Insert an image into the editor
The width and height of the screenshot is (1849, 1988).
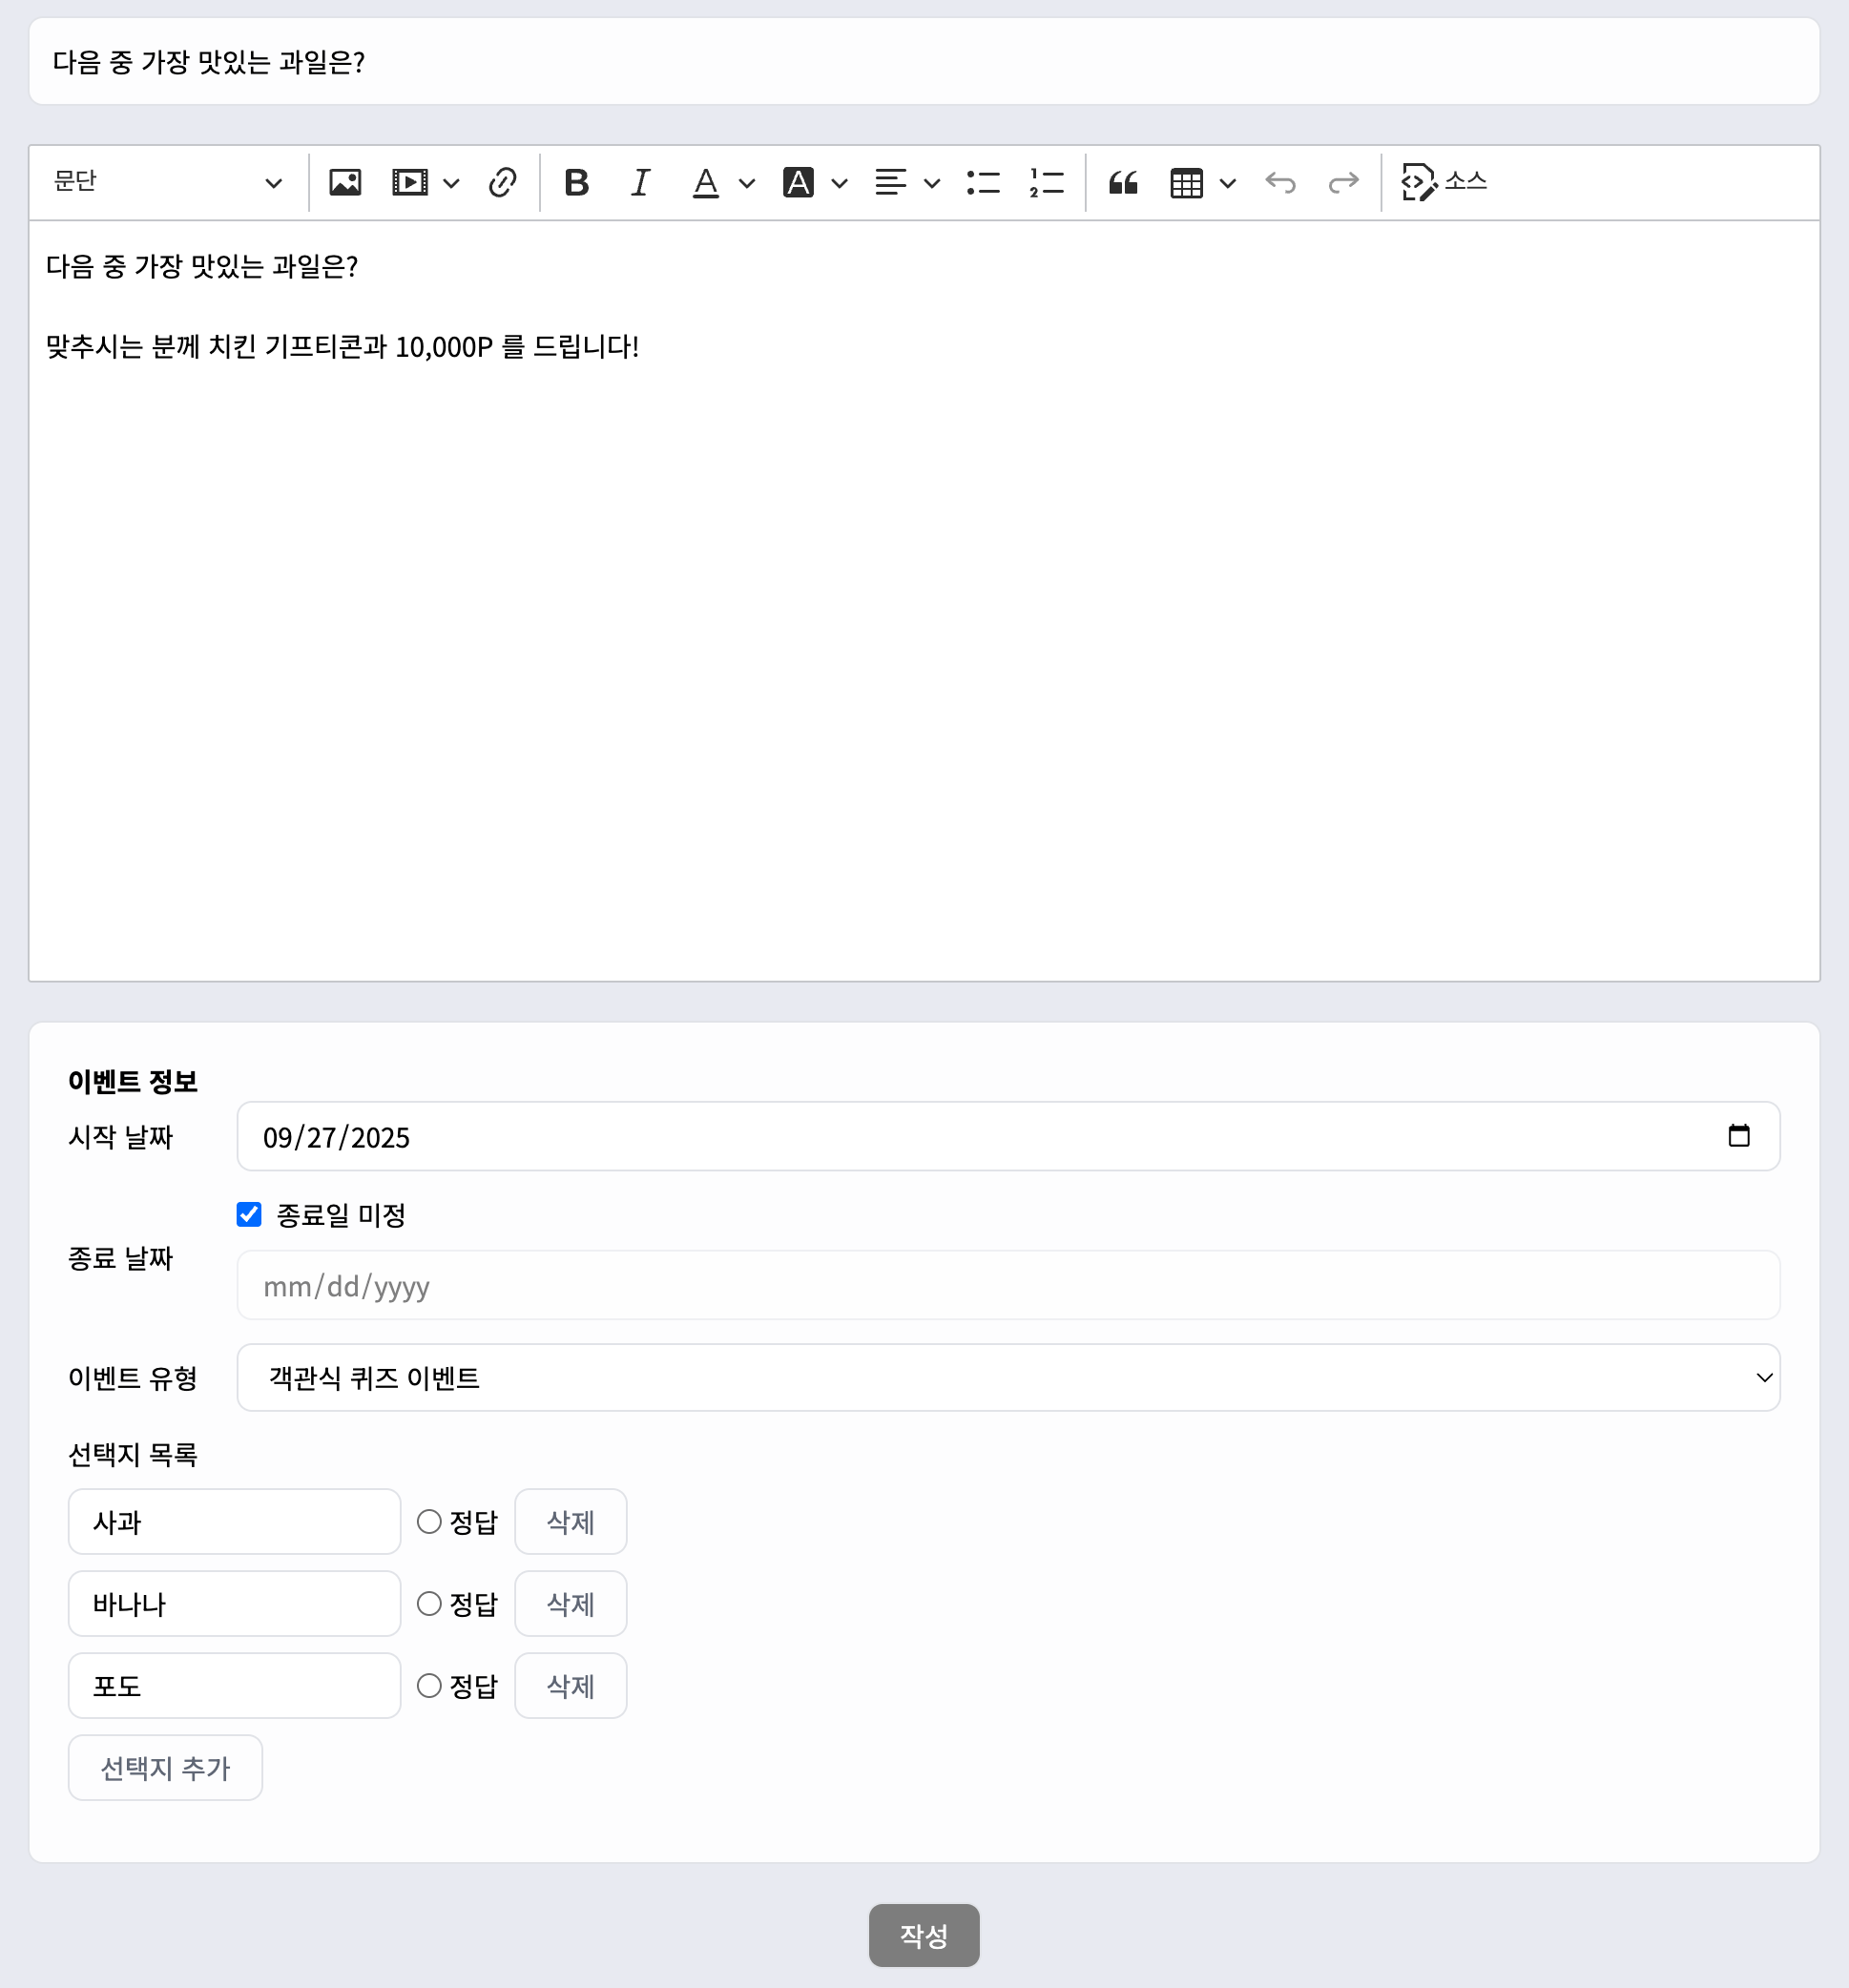coord(345,182)
